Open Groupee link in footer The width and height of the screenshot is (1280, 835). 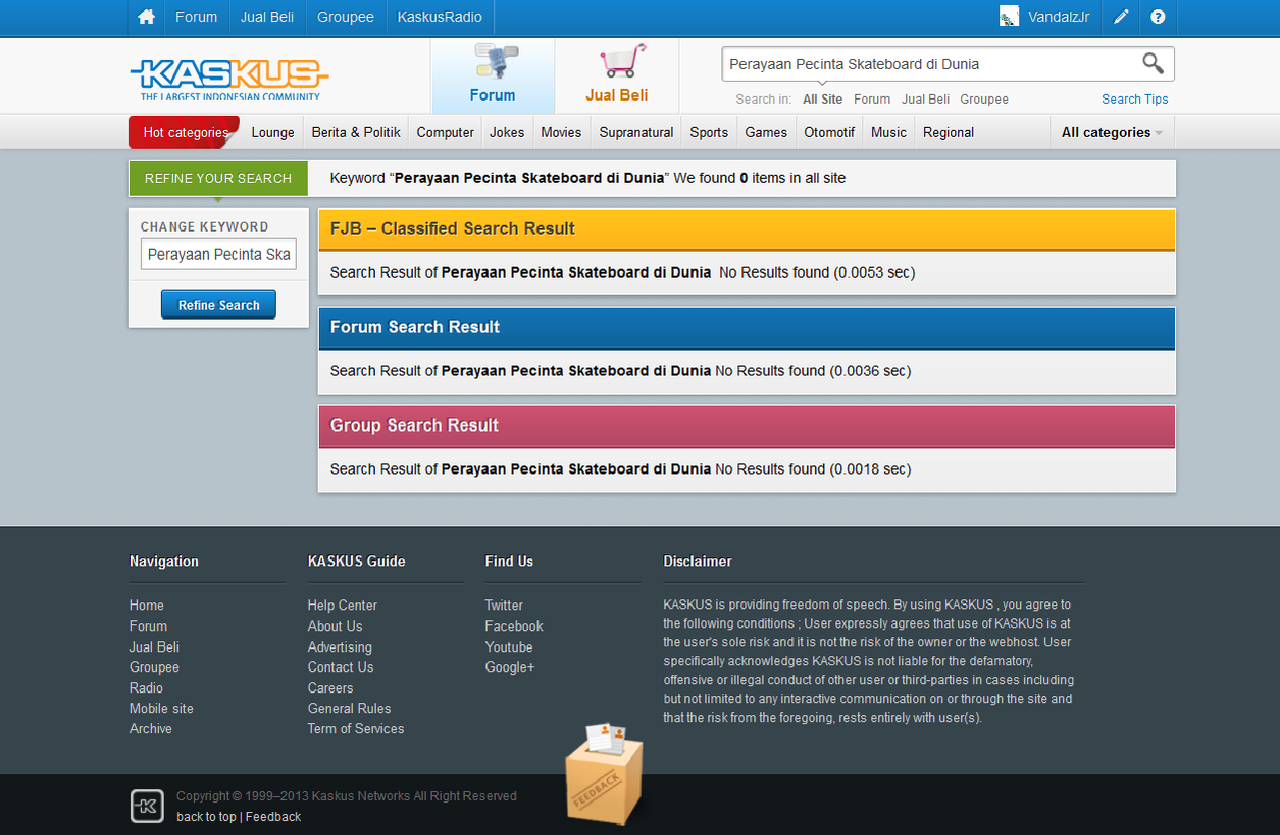(154, 667)
